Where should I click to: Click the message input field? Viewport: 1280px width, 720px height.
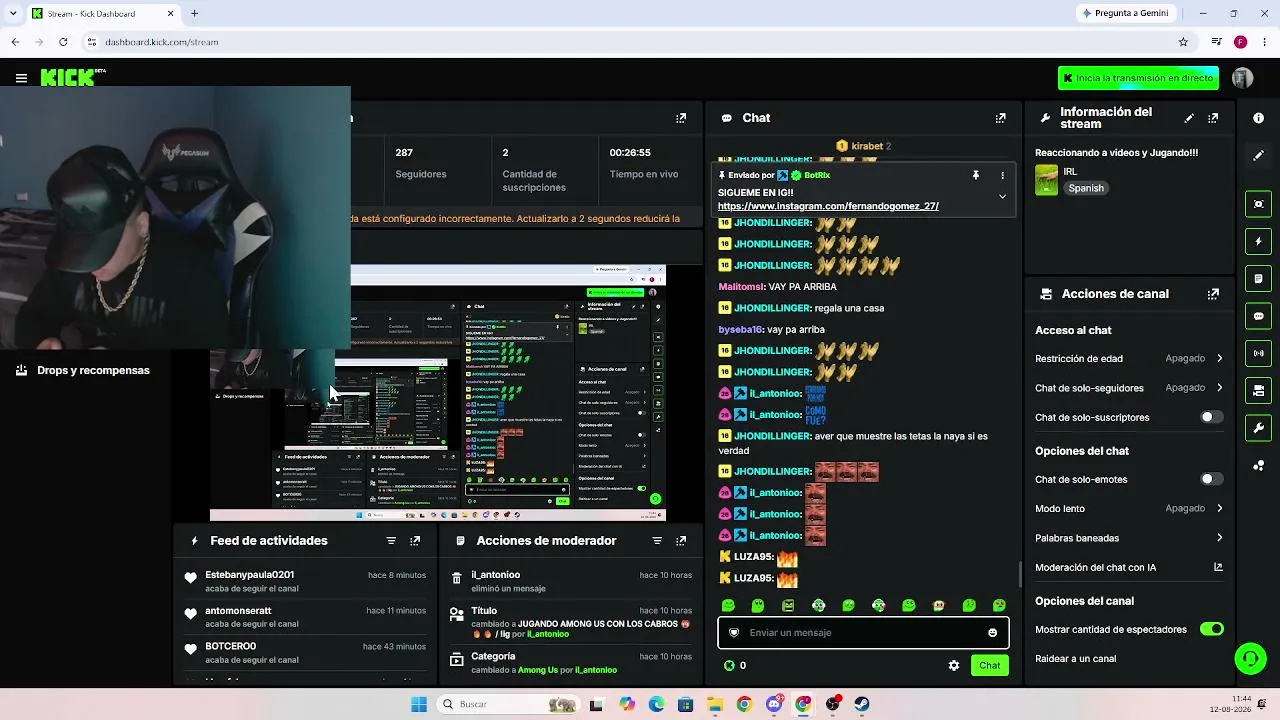click(x=863, y=633)
